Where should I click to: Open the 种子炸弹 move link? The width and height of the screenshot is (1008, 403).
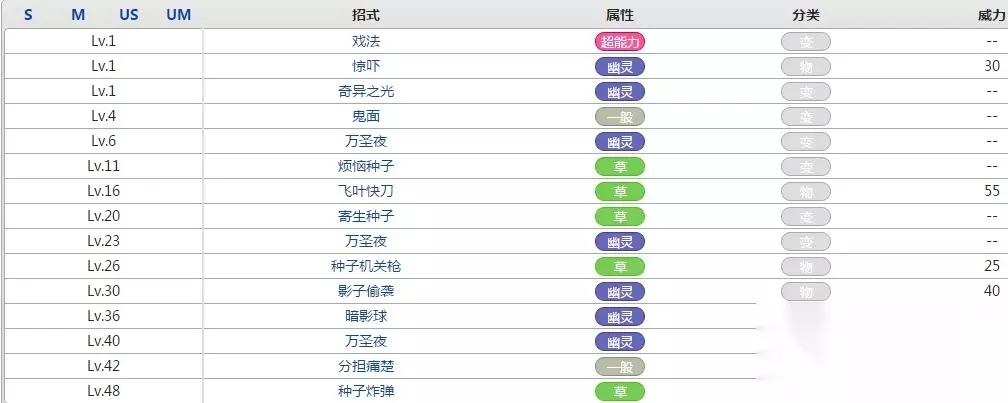pyautogui.click(x=366, y=391)
